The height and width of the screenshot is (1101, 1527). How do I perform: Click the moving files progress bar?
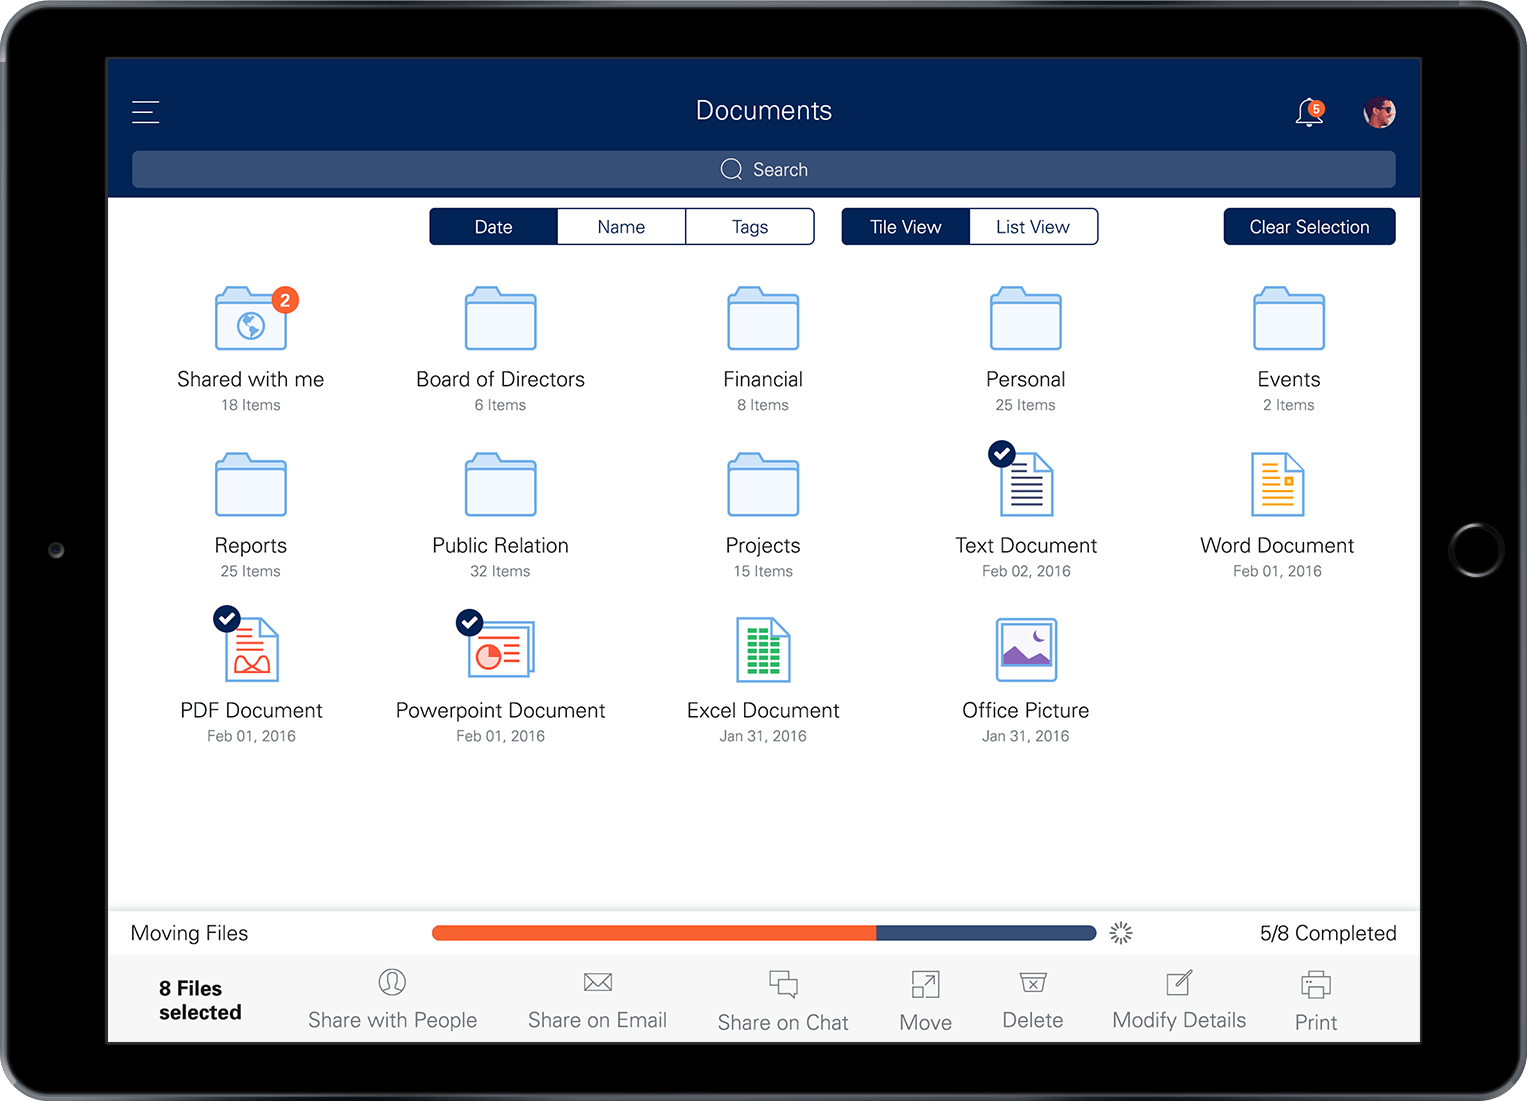(x=764, y=933)
